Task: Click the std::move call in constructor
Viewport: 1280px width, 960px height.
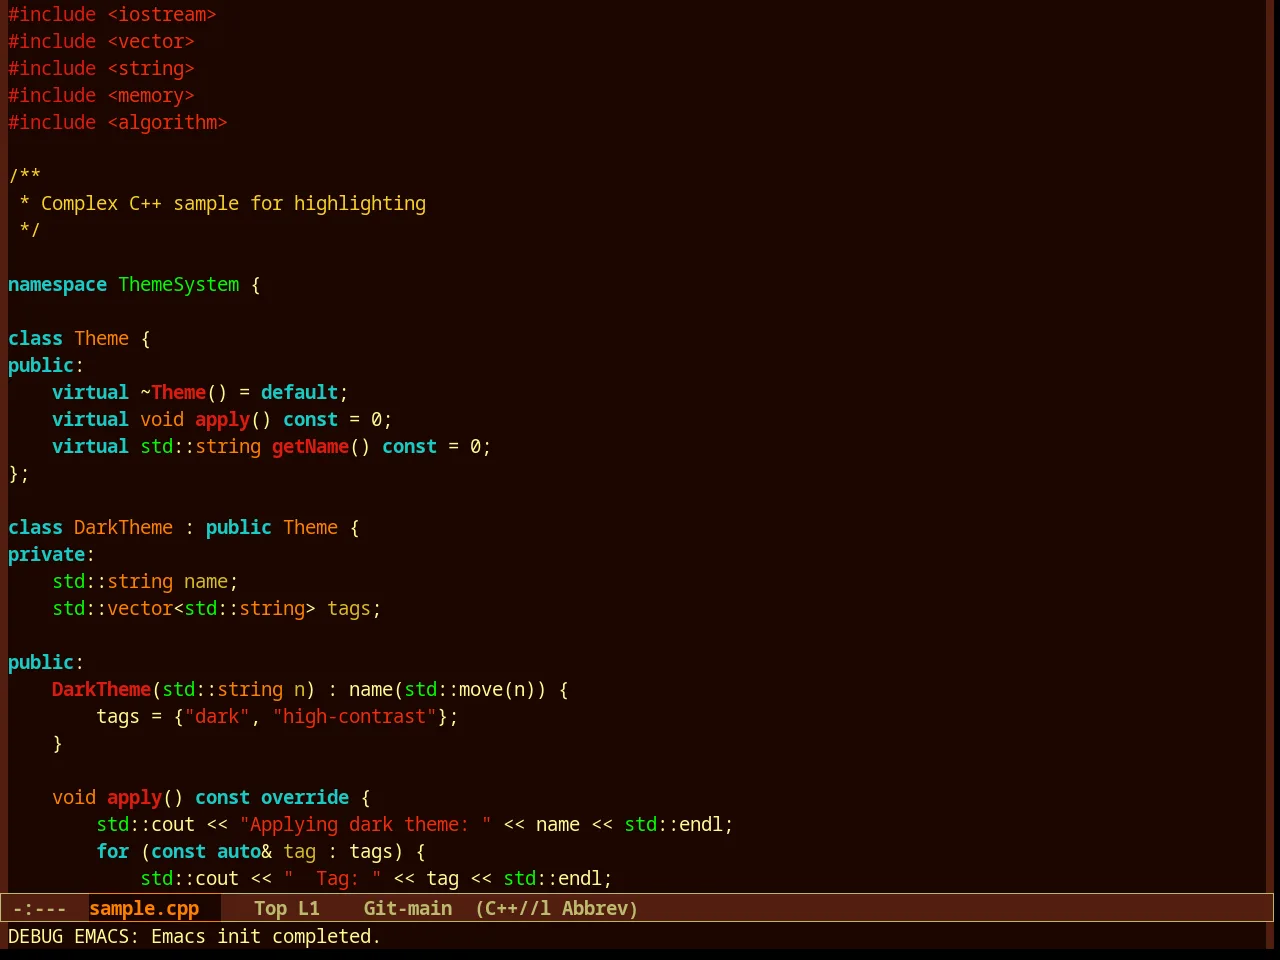Action: [453, 689]
